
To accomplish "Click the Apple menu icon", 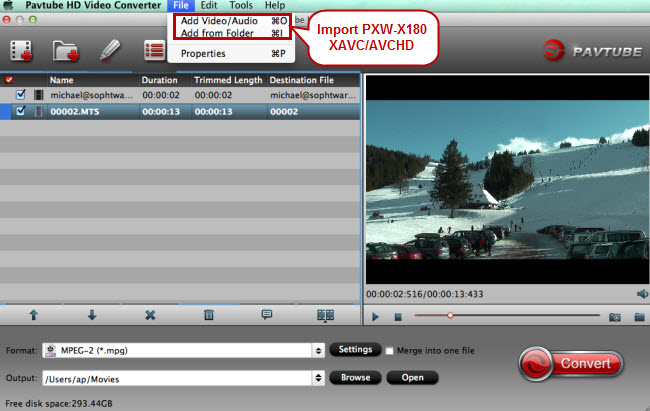I will point(8,5).
